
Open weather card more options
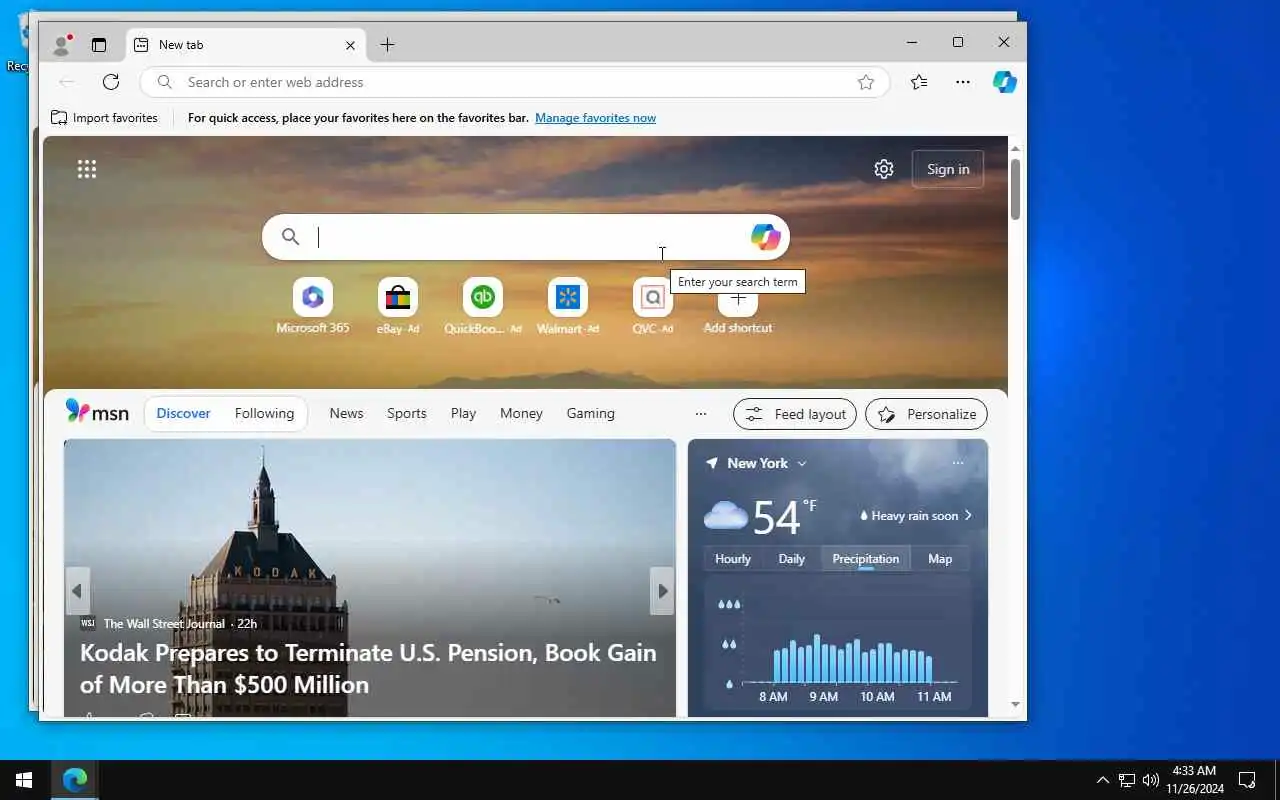click(x=958, y=463)
